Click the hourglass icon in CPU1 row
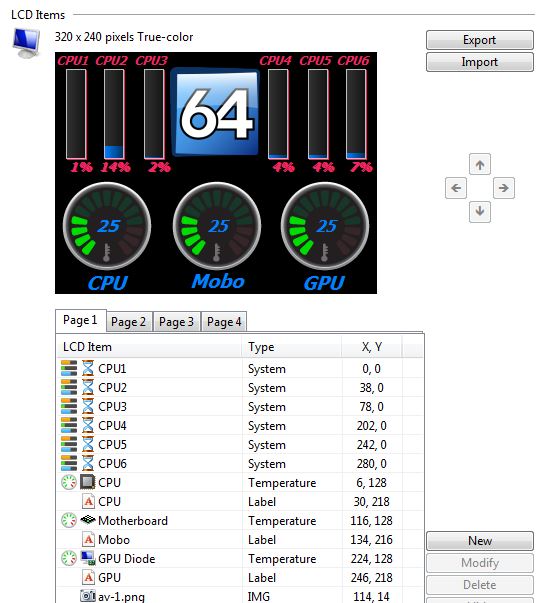The height and width of the screenshot is (603, 548). (88, 368)
